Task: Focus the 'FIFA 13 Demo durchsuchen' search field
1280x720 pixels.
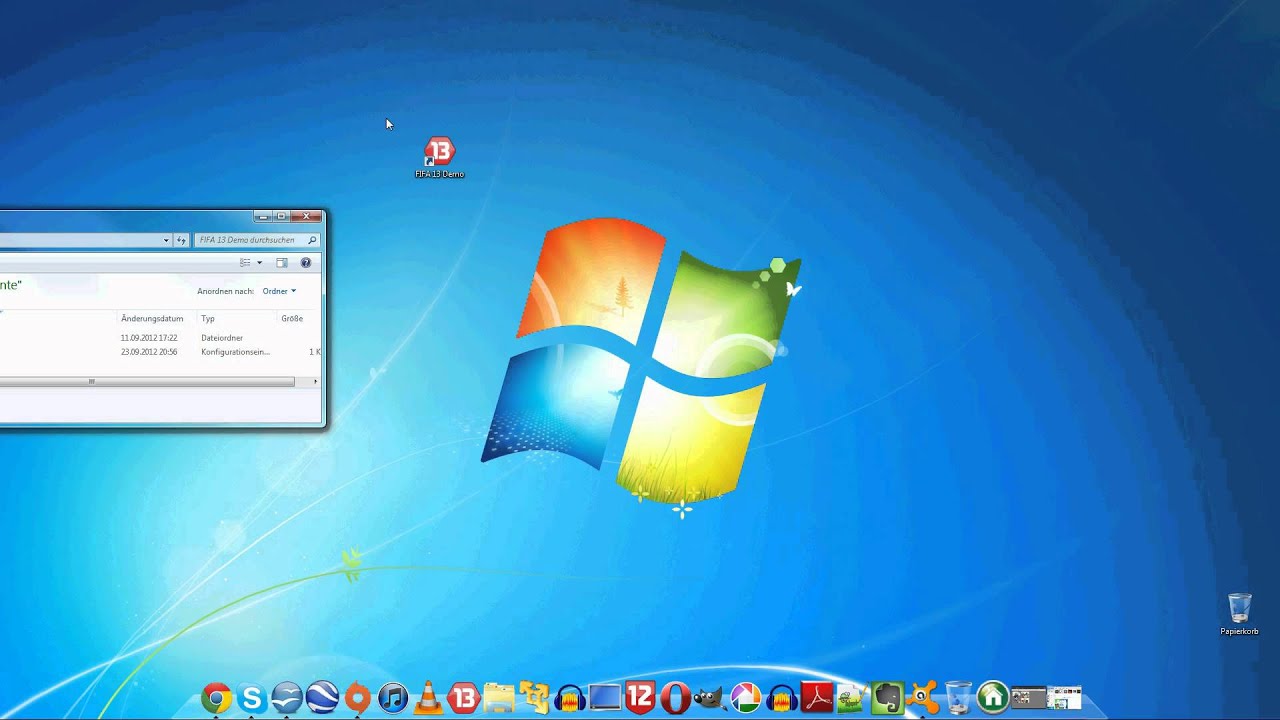Action: 257,240
